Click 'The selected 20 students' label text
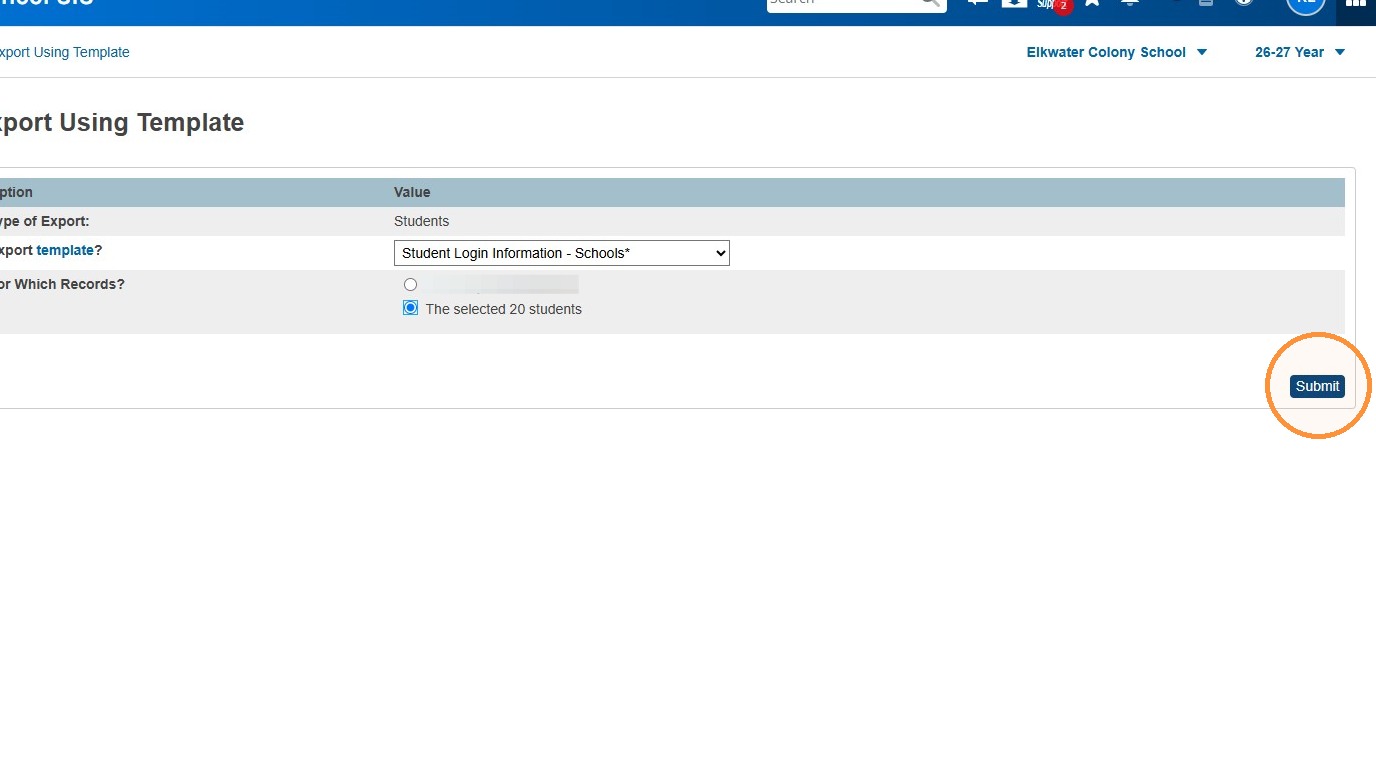Screen dimensions: 1376x769 pyautogui.click(x=503, y=309)
